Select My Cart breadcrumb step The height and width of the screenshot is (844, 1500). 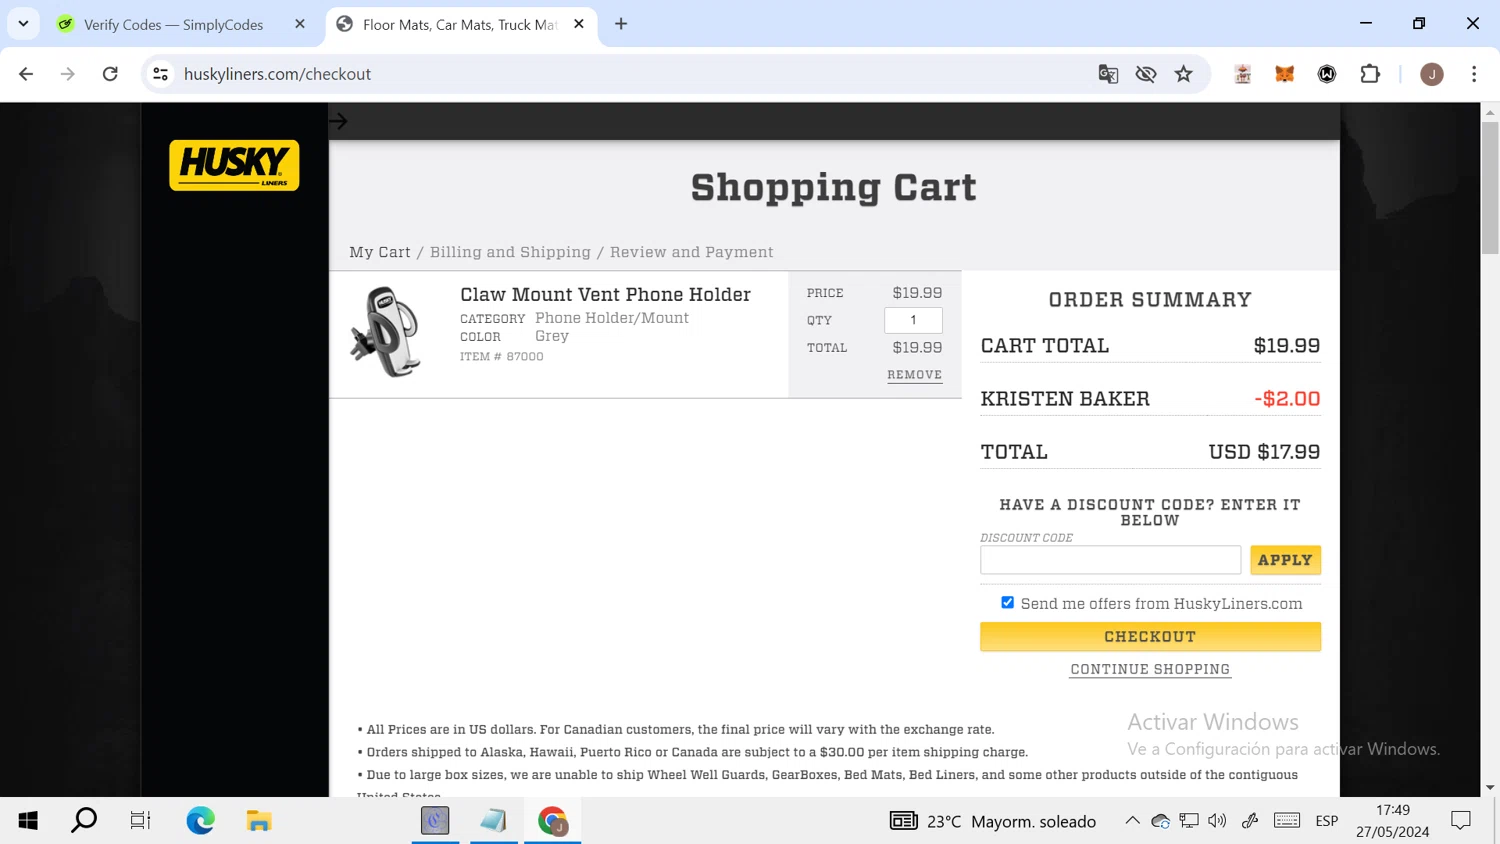pyautogui.click(x=380, y=252)
